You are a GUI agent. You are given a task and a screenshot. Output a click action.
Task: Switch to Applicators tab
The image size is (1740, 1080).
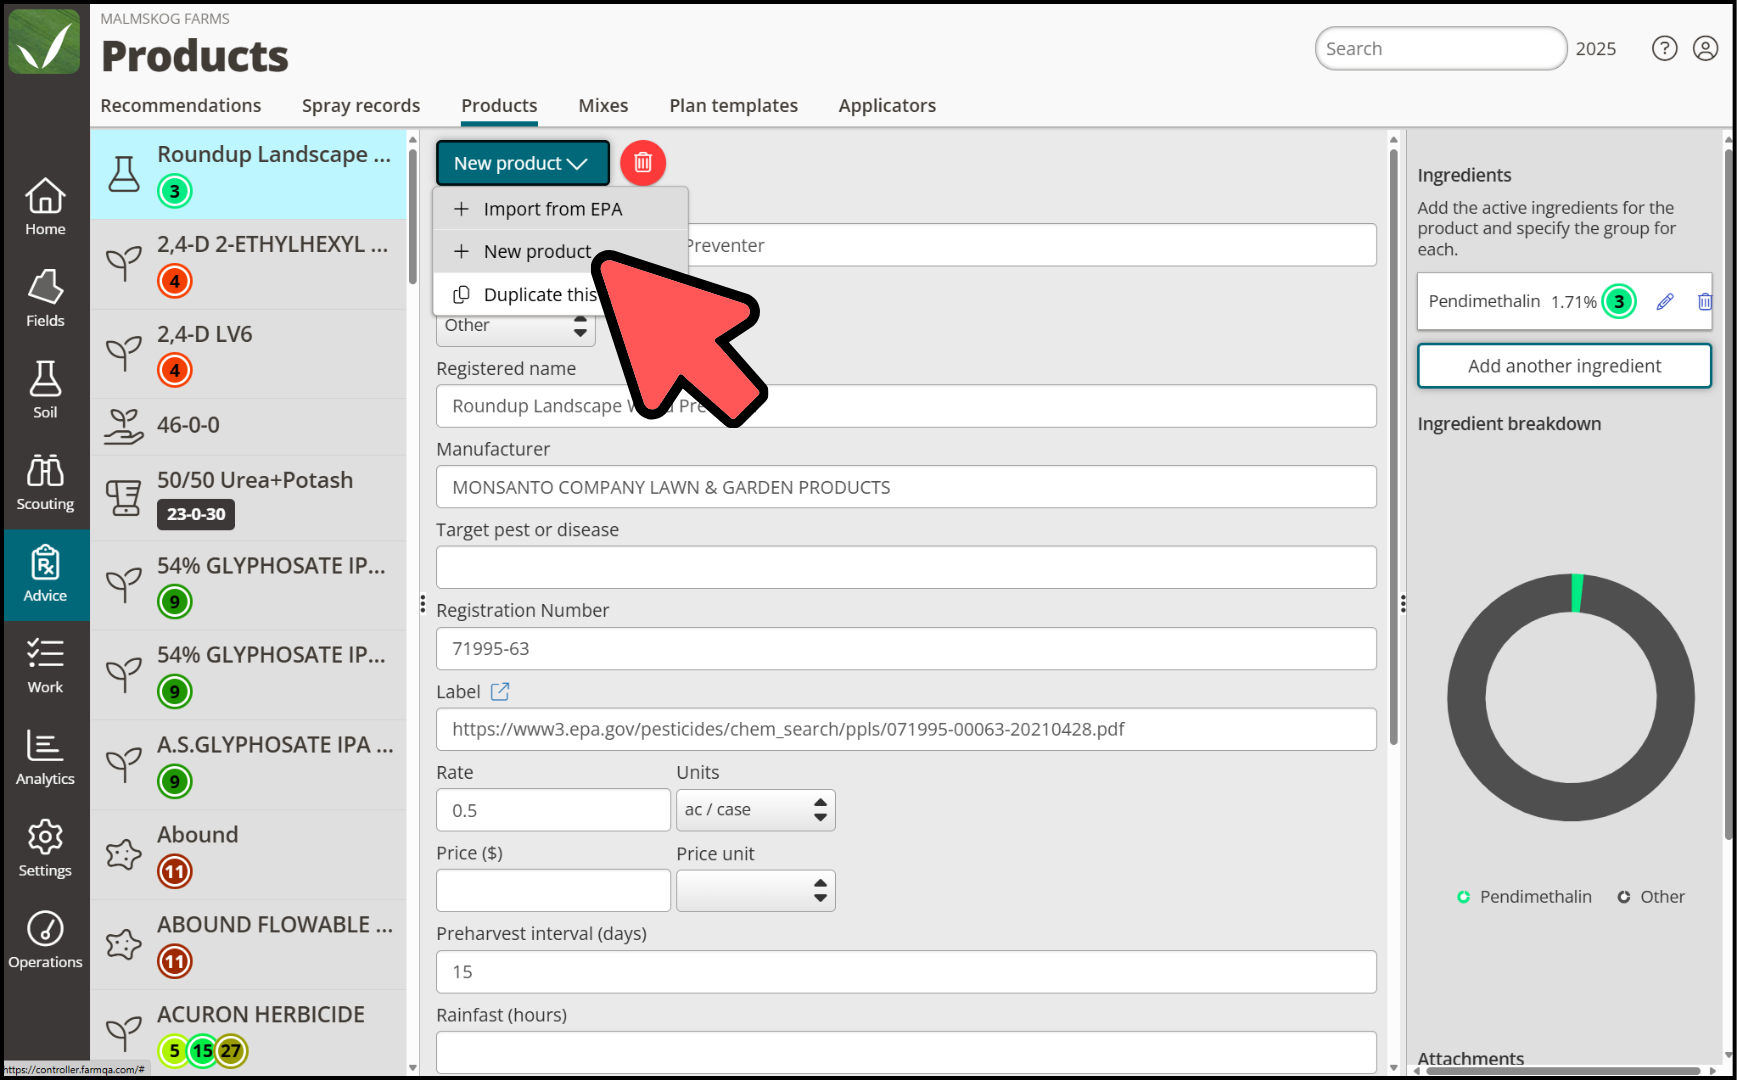coord(887,105)
